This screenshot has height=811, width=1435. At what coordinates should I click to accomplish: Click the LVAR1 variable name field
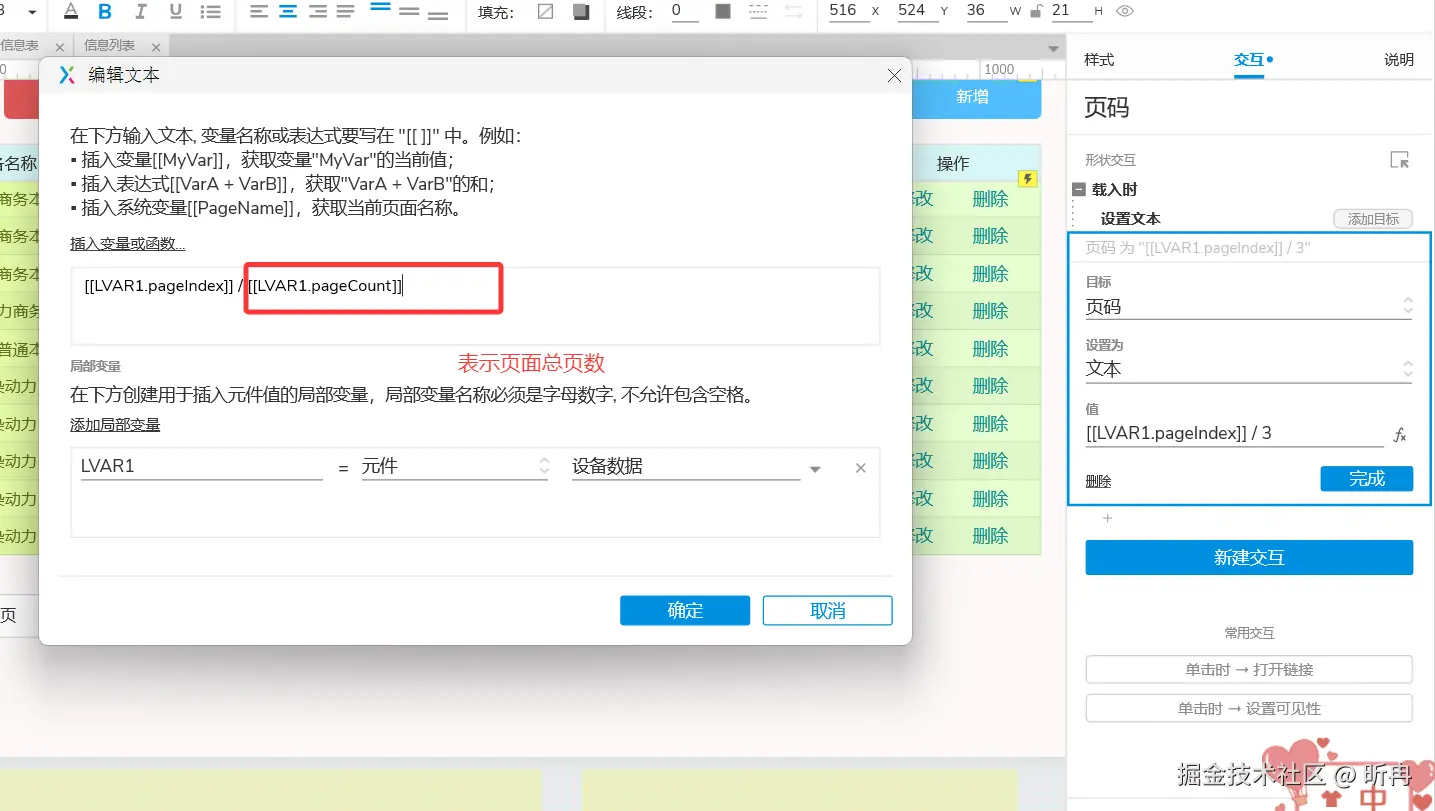point(201,467)
